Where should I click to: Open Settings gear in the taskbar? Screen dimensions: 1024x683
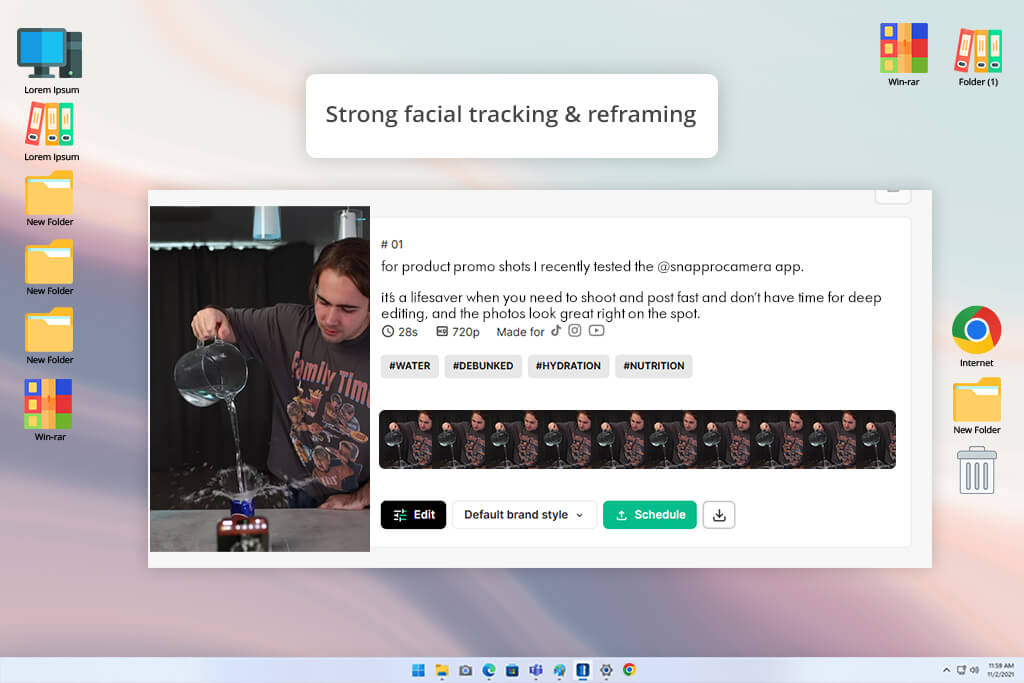point(606,670)
